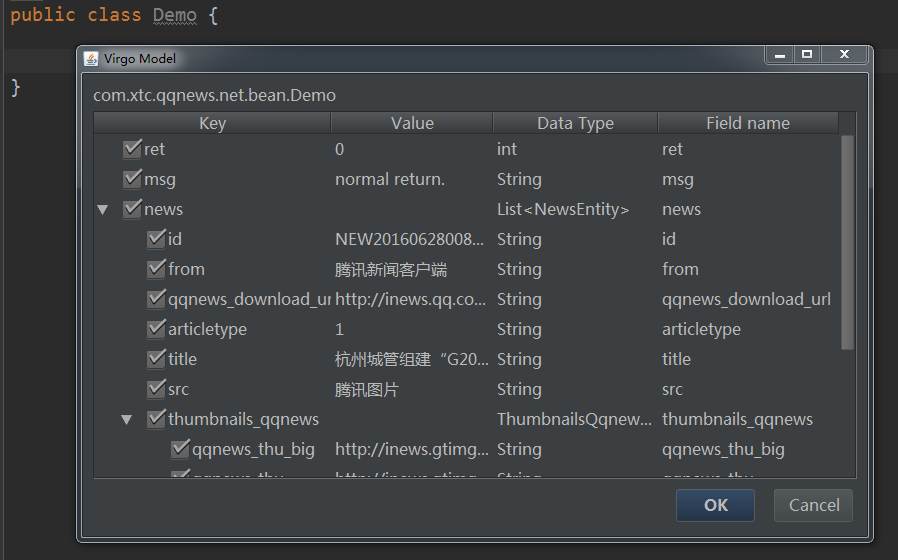Edit the field name cell qqnews_download_url
The width and height of the screenshot is (898, 560).
tap(746, 299)
